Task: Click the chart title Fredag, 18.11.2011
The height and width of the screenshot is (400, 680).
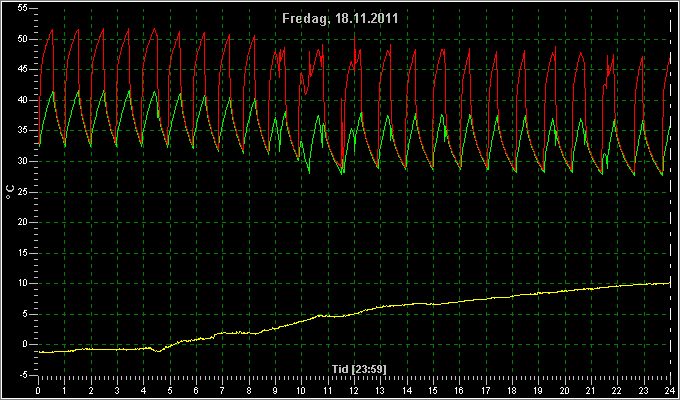Action: 340,19
